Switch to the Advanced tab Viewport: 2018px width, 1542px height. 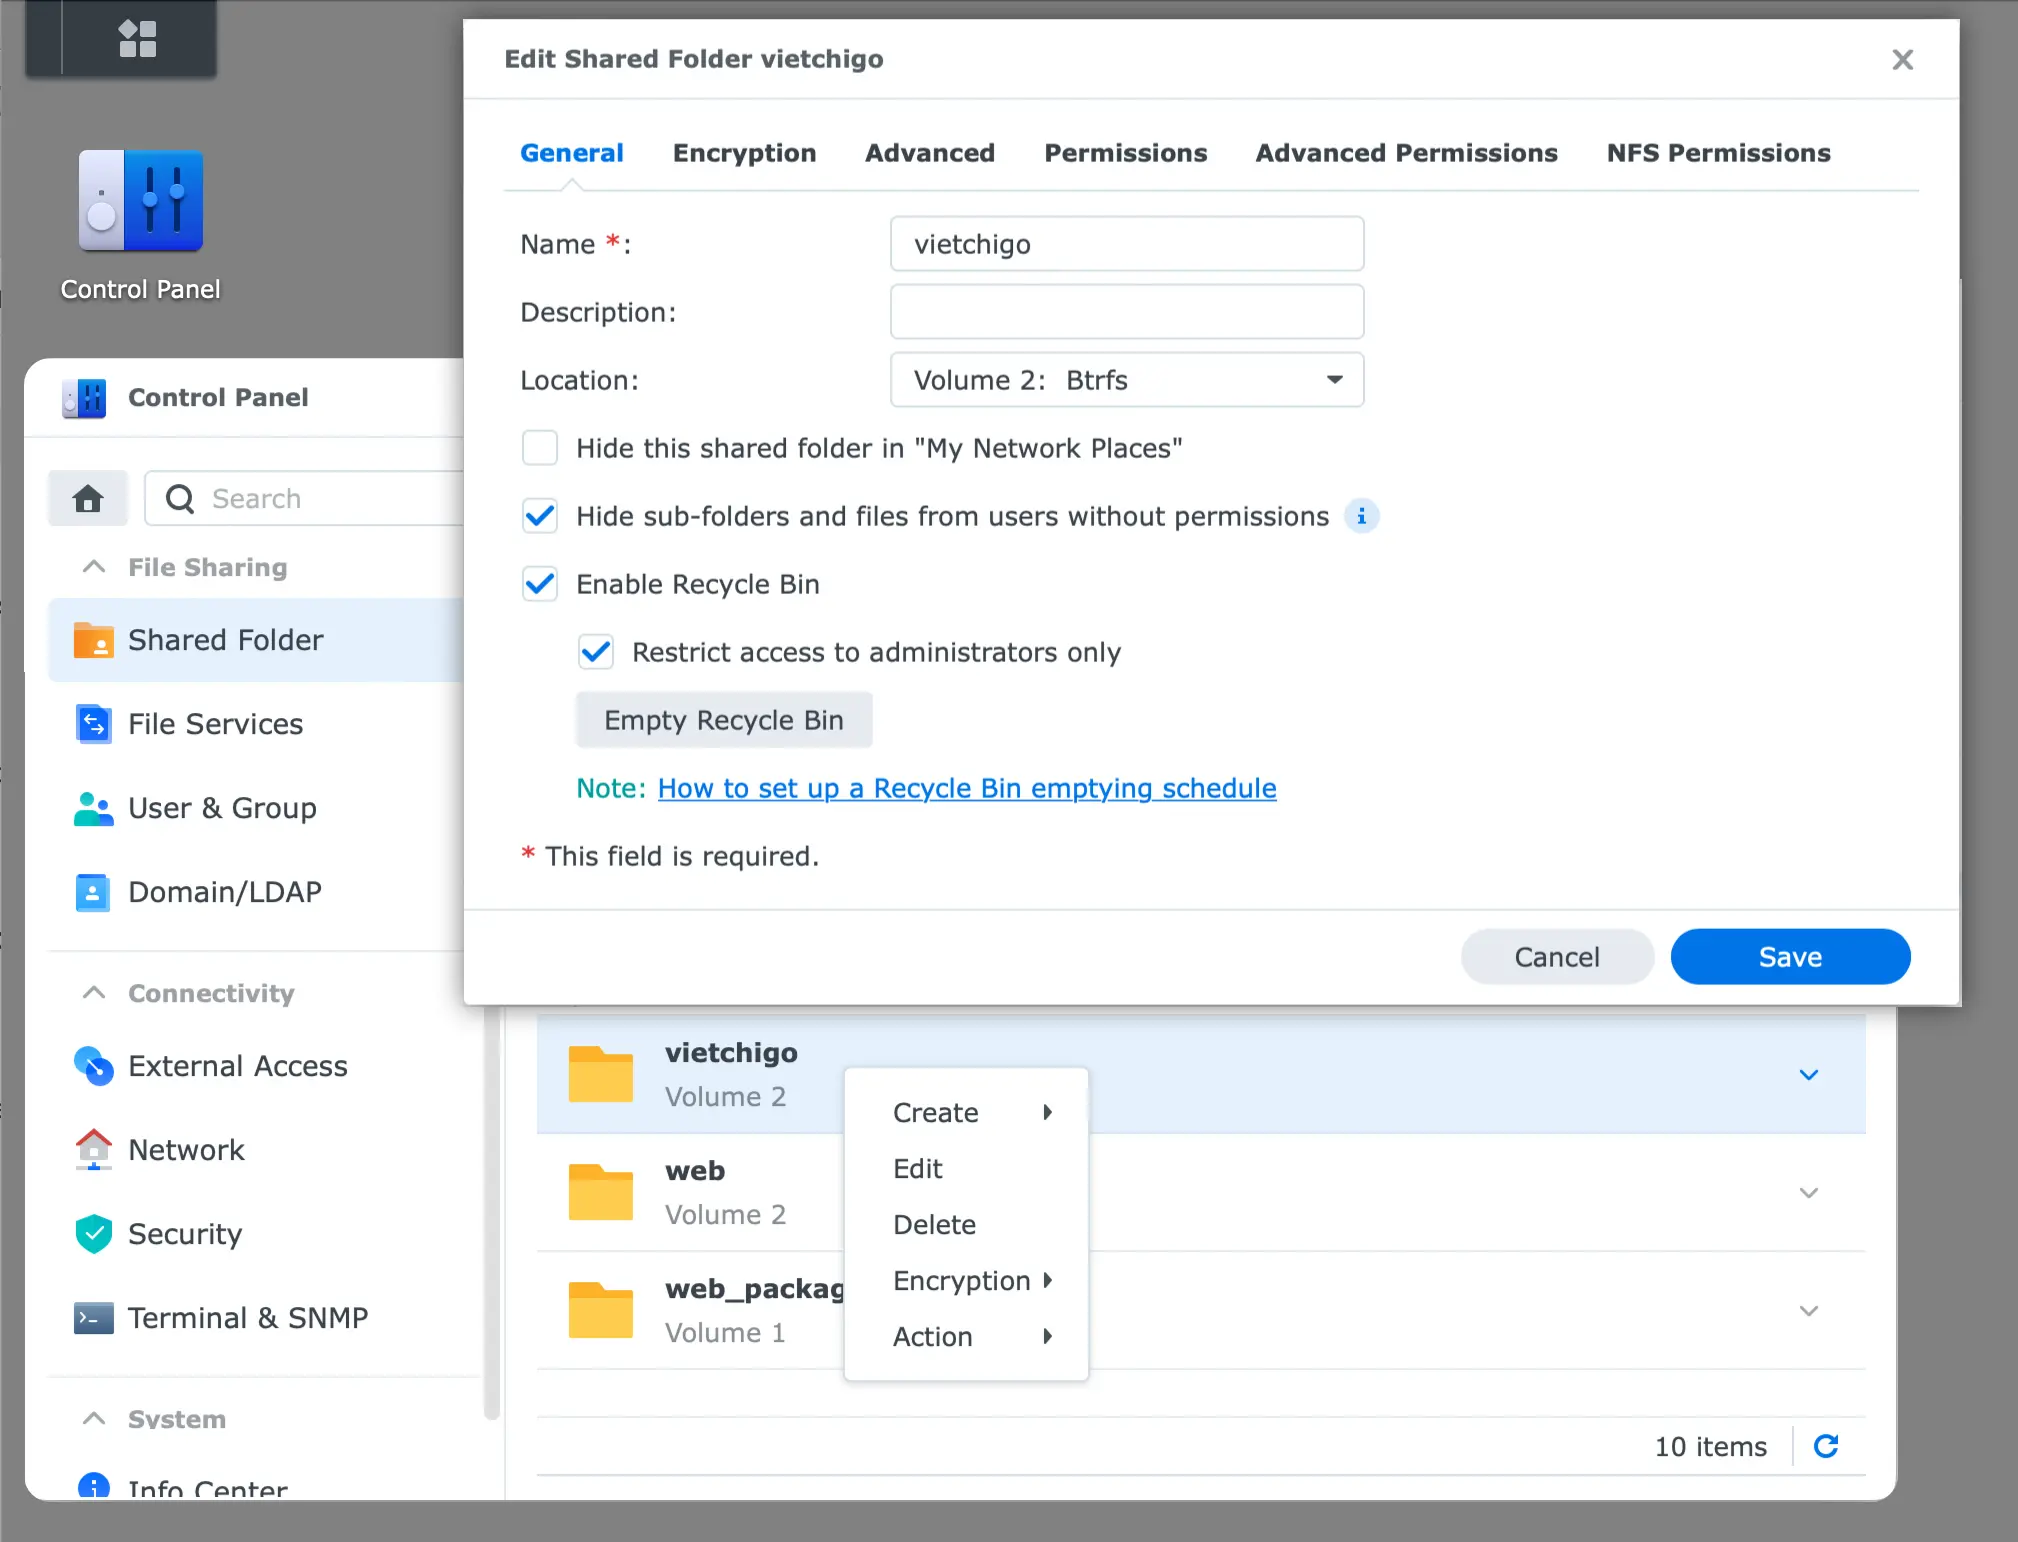point(930,153)
